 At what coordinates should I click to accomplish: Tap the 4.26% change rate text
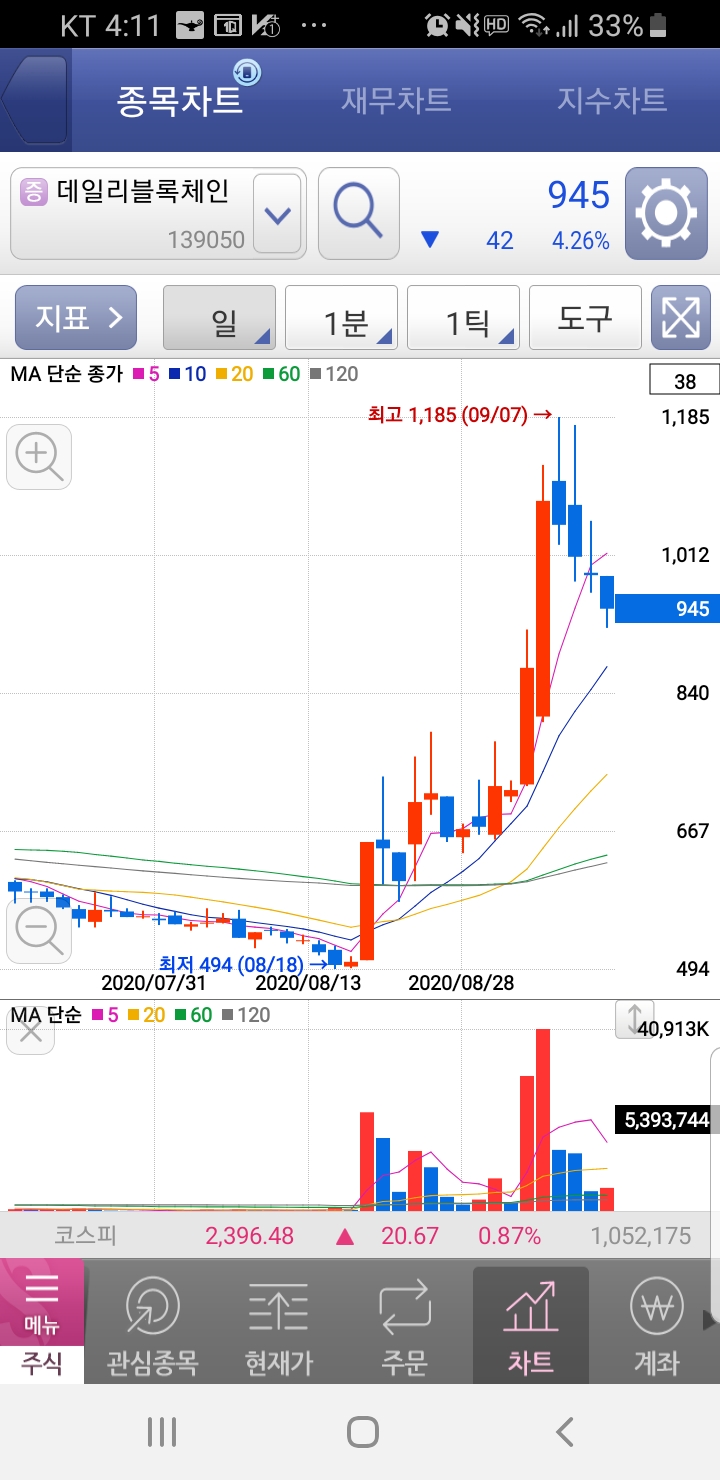pos(580,241)
